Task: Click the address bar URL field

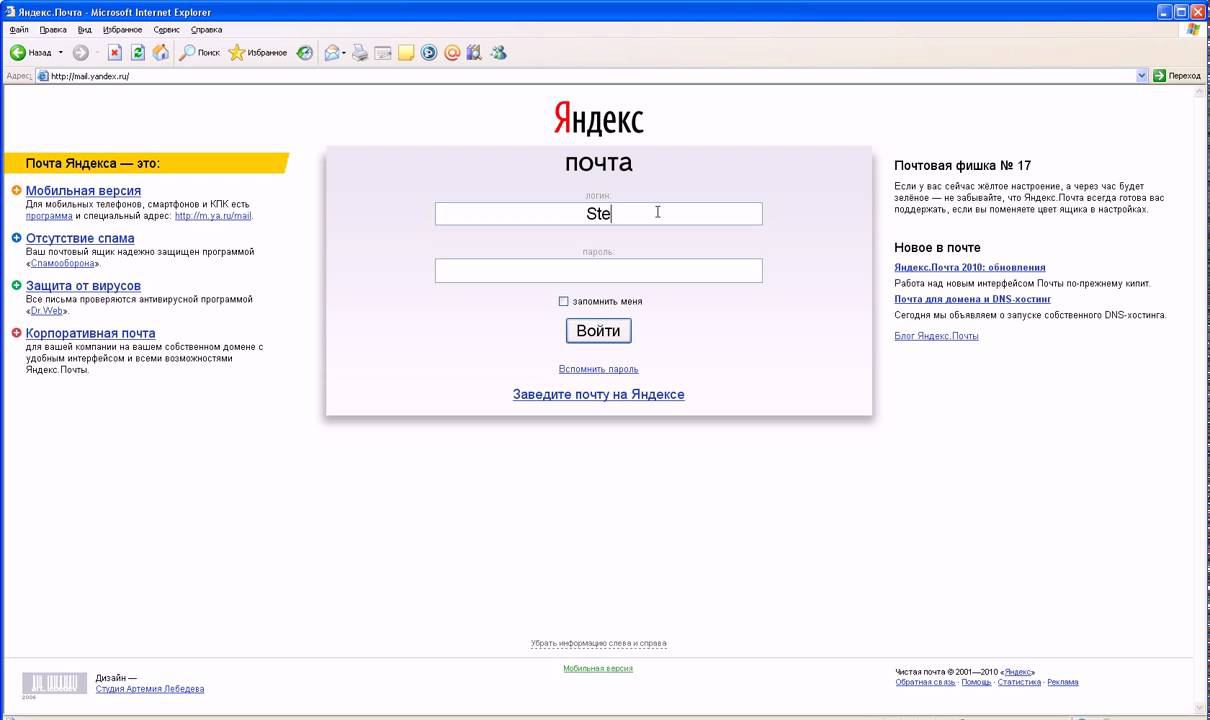Action: click(590, 76)
